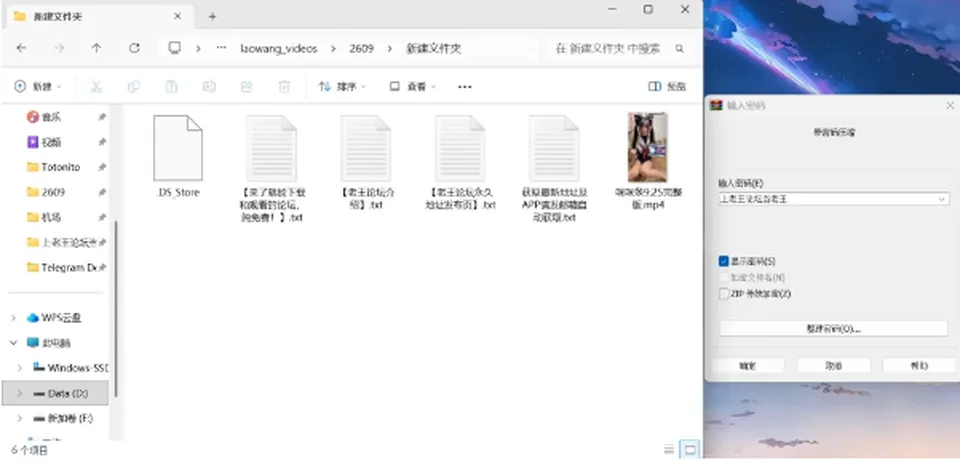The height and width of the screenshot is (460, 960).
Task: Click the 整理密码 (Organize passwords) button
Action: pyautogui.click(x=833, y=329)
